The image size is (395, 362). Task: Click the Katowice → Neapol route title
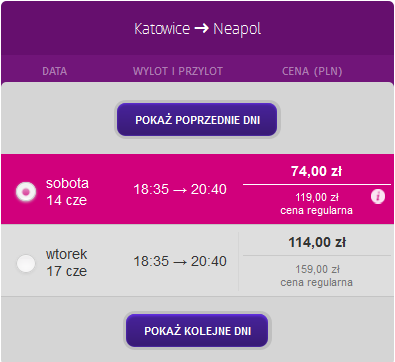(x=197, y=29)
